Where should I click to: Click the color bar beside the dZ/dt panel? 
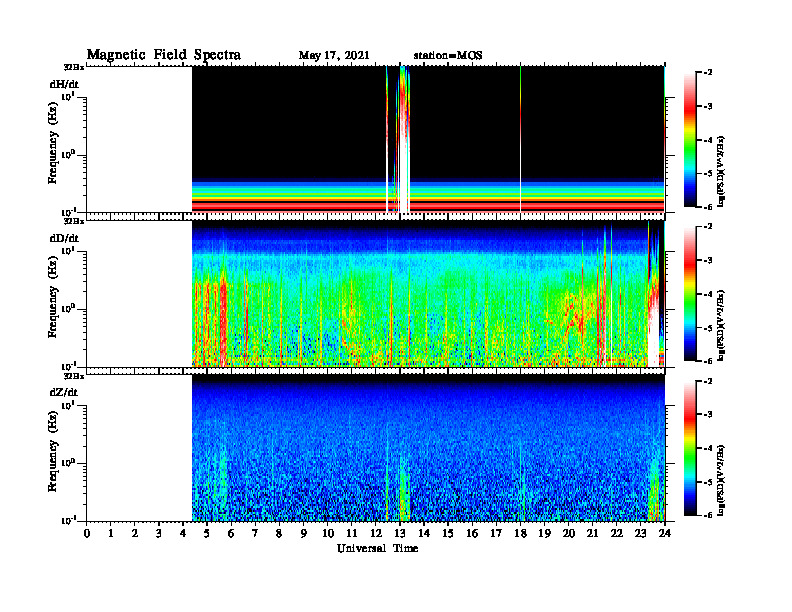tap(690, 448)
